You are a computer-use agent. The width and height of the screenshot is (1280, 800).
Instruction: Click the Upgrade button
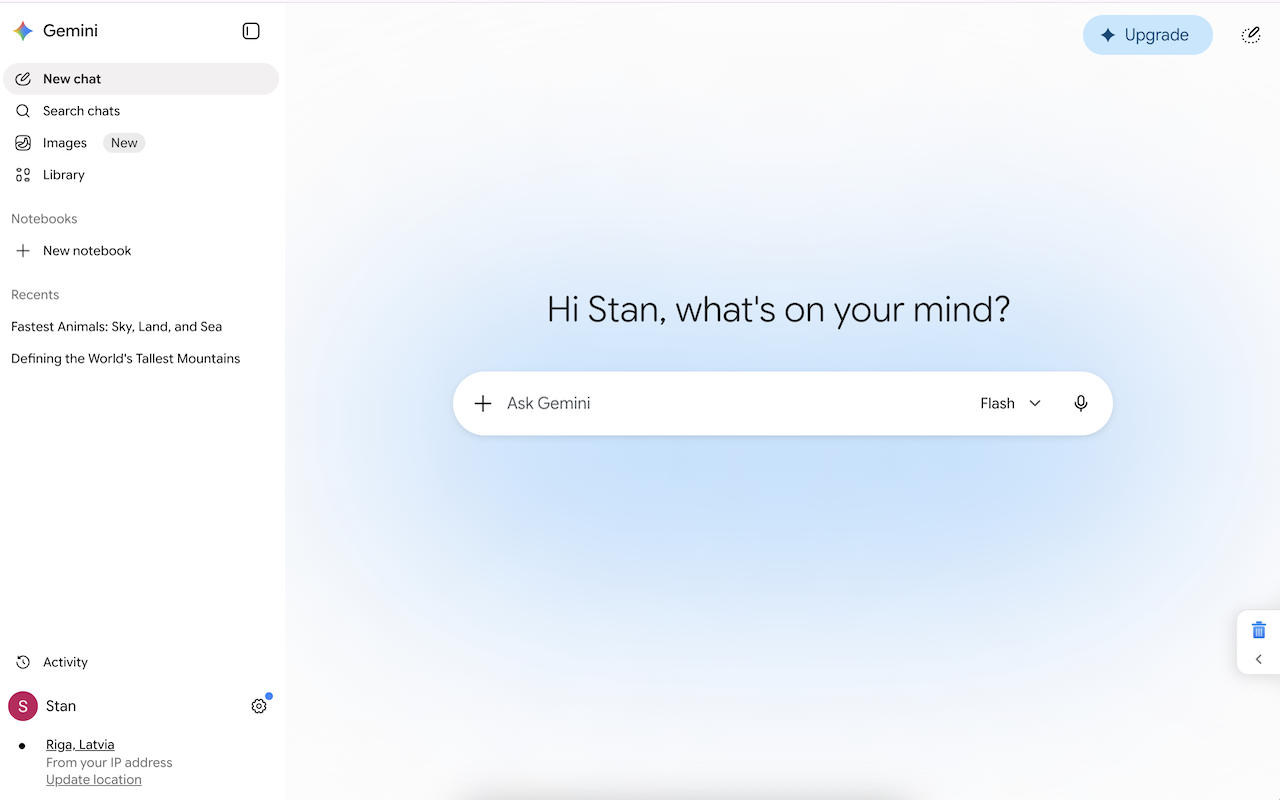(x=1148, y=35)
